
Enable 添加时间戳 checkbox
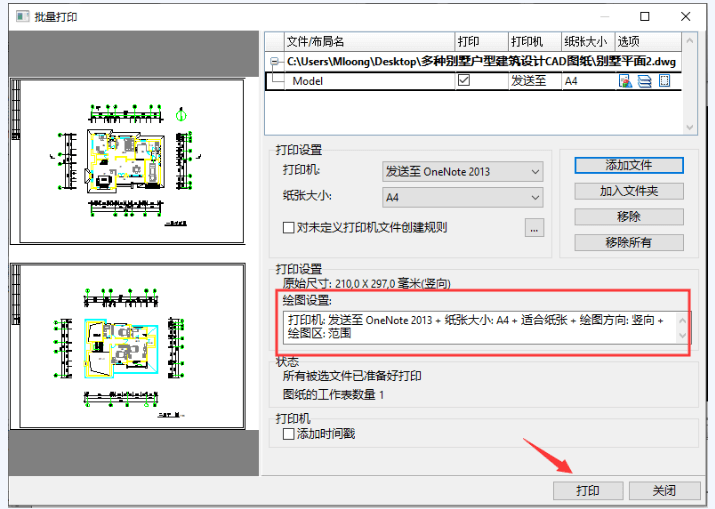(288, 434)
